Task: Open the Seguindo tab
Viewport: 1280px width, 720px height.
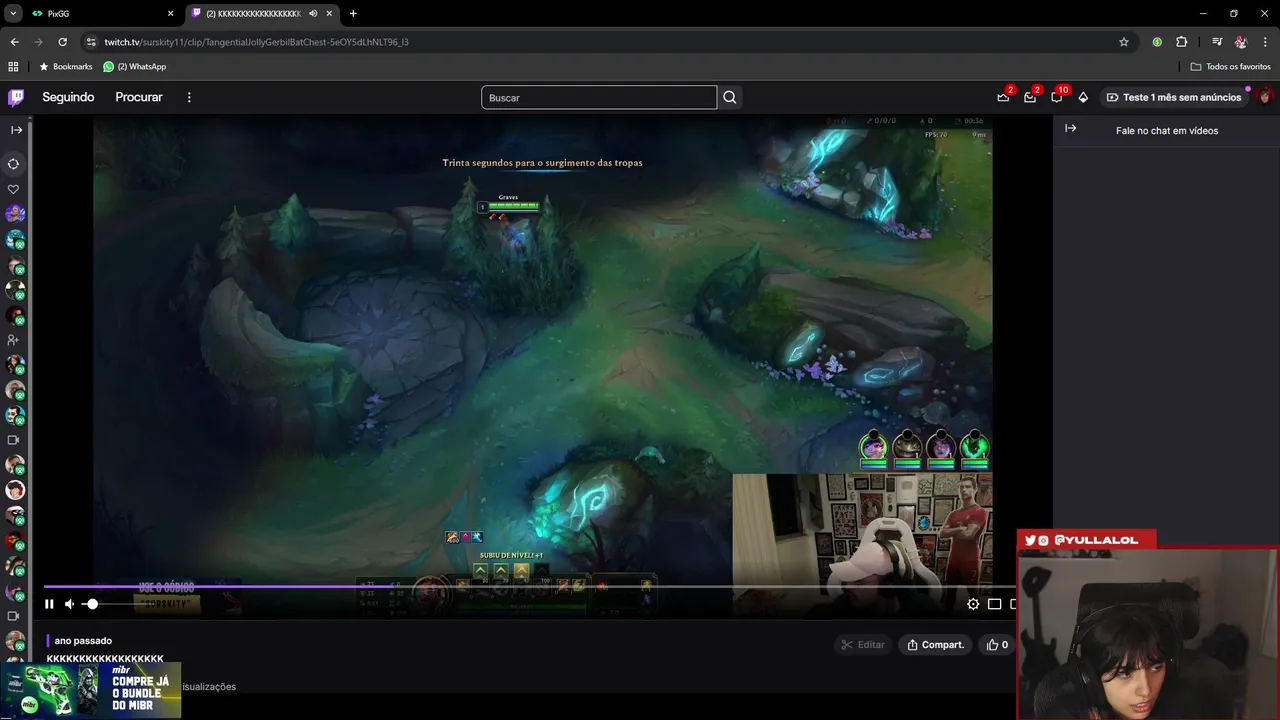Action: [x=68, y=97]
